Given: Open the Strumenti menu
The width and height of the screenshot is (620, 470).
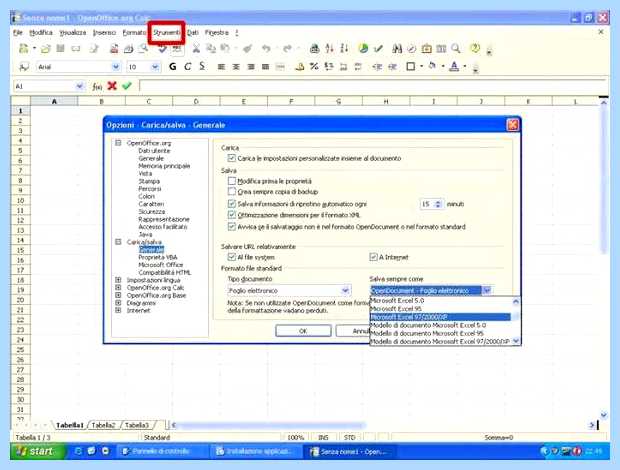Looking at the screenshot, I should [166, 32].
